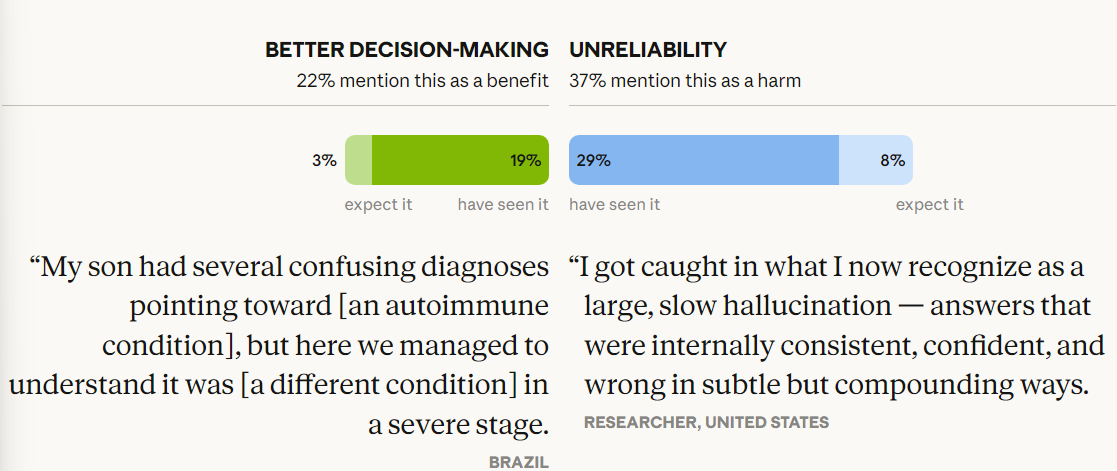Click the 3% label beside the green bar
The image size is (1117, 471).
pos(323,160)
